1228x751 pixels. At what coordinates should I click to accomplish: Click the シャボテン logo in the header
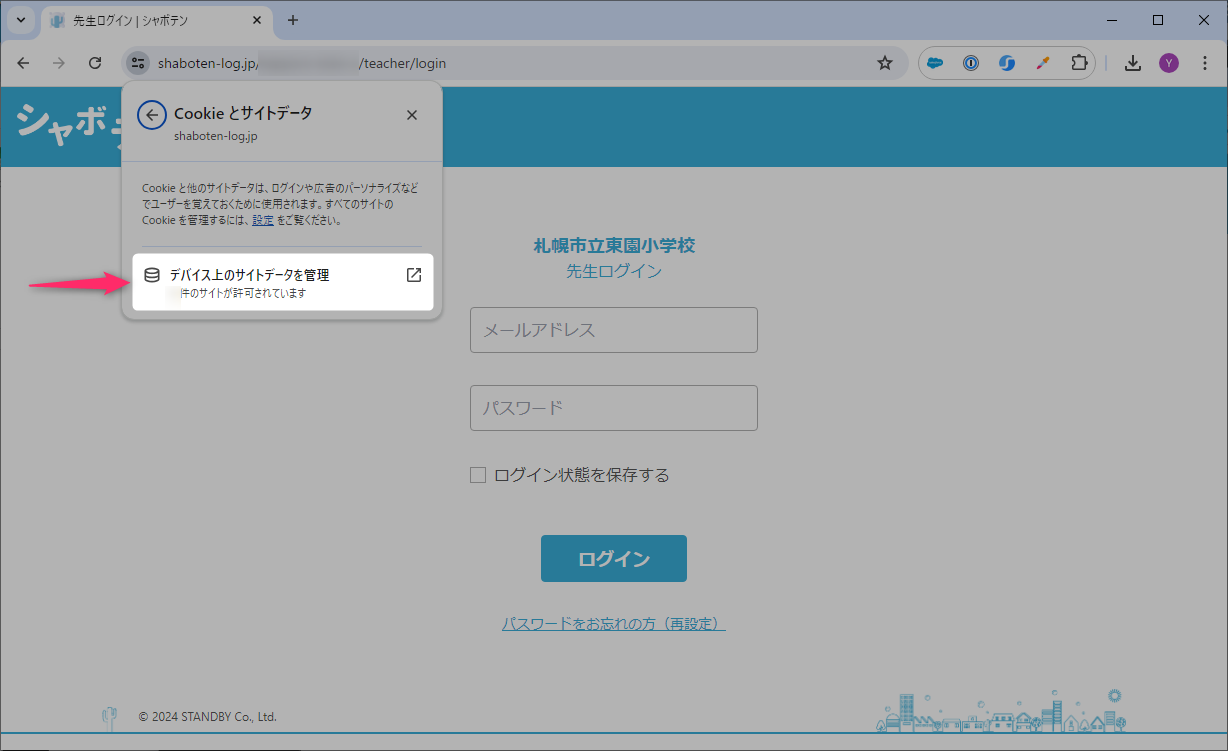tap(68, 124)
